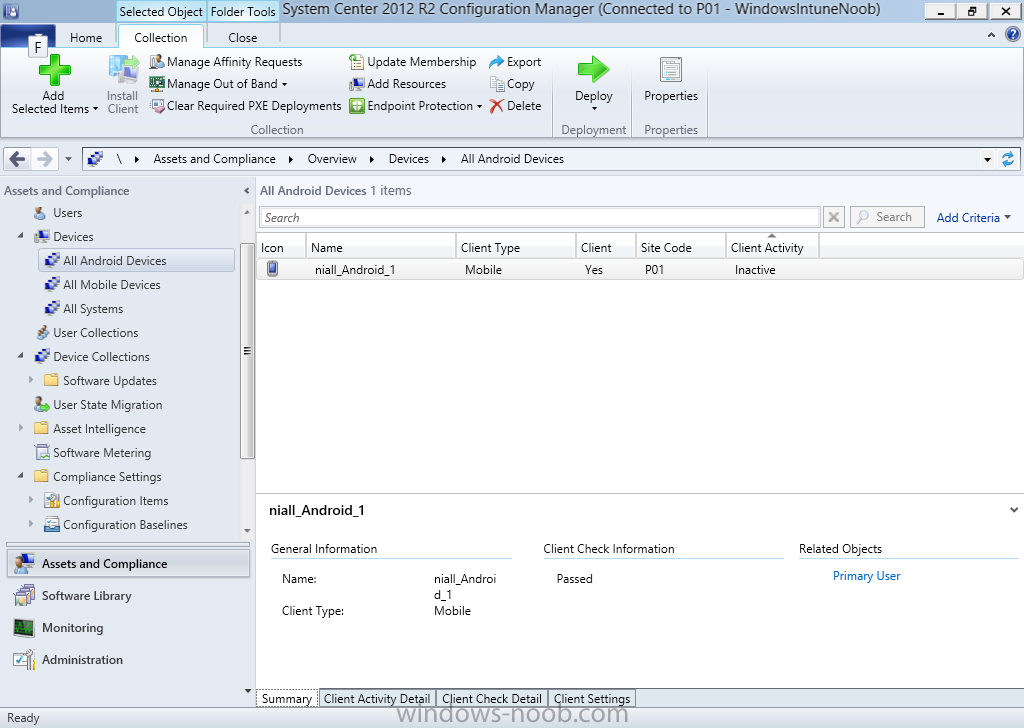Click the Deploy green arrow icon
The height and width of the screenshot is (728, 1024).
tap(593, 69)
